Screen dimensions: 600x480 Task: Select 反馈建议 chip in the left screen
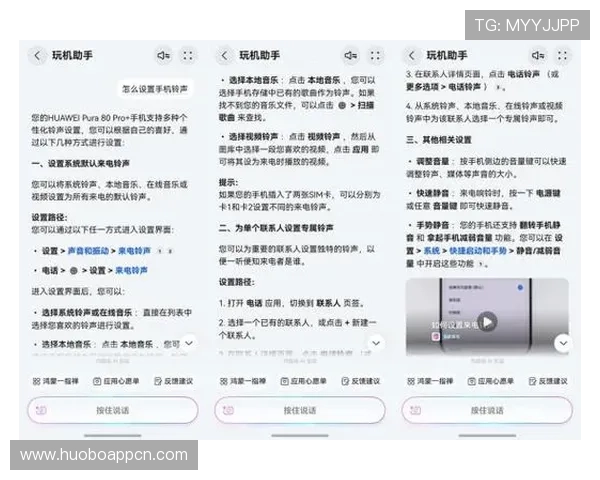click(x=173, y=381)
